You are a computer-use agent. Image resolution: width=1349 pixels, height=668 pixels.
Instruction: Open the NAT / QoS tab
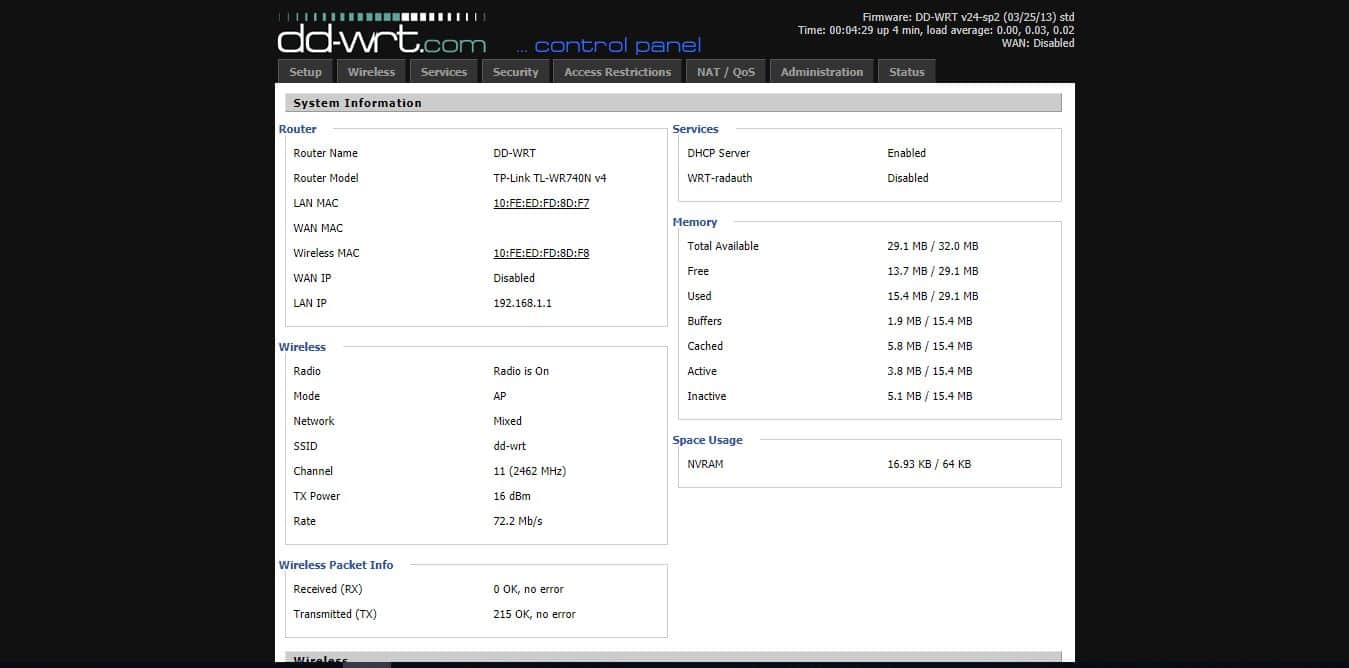(x=726, y=72)
